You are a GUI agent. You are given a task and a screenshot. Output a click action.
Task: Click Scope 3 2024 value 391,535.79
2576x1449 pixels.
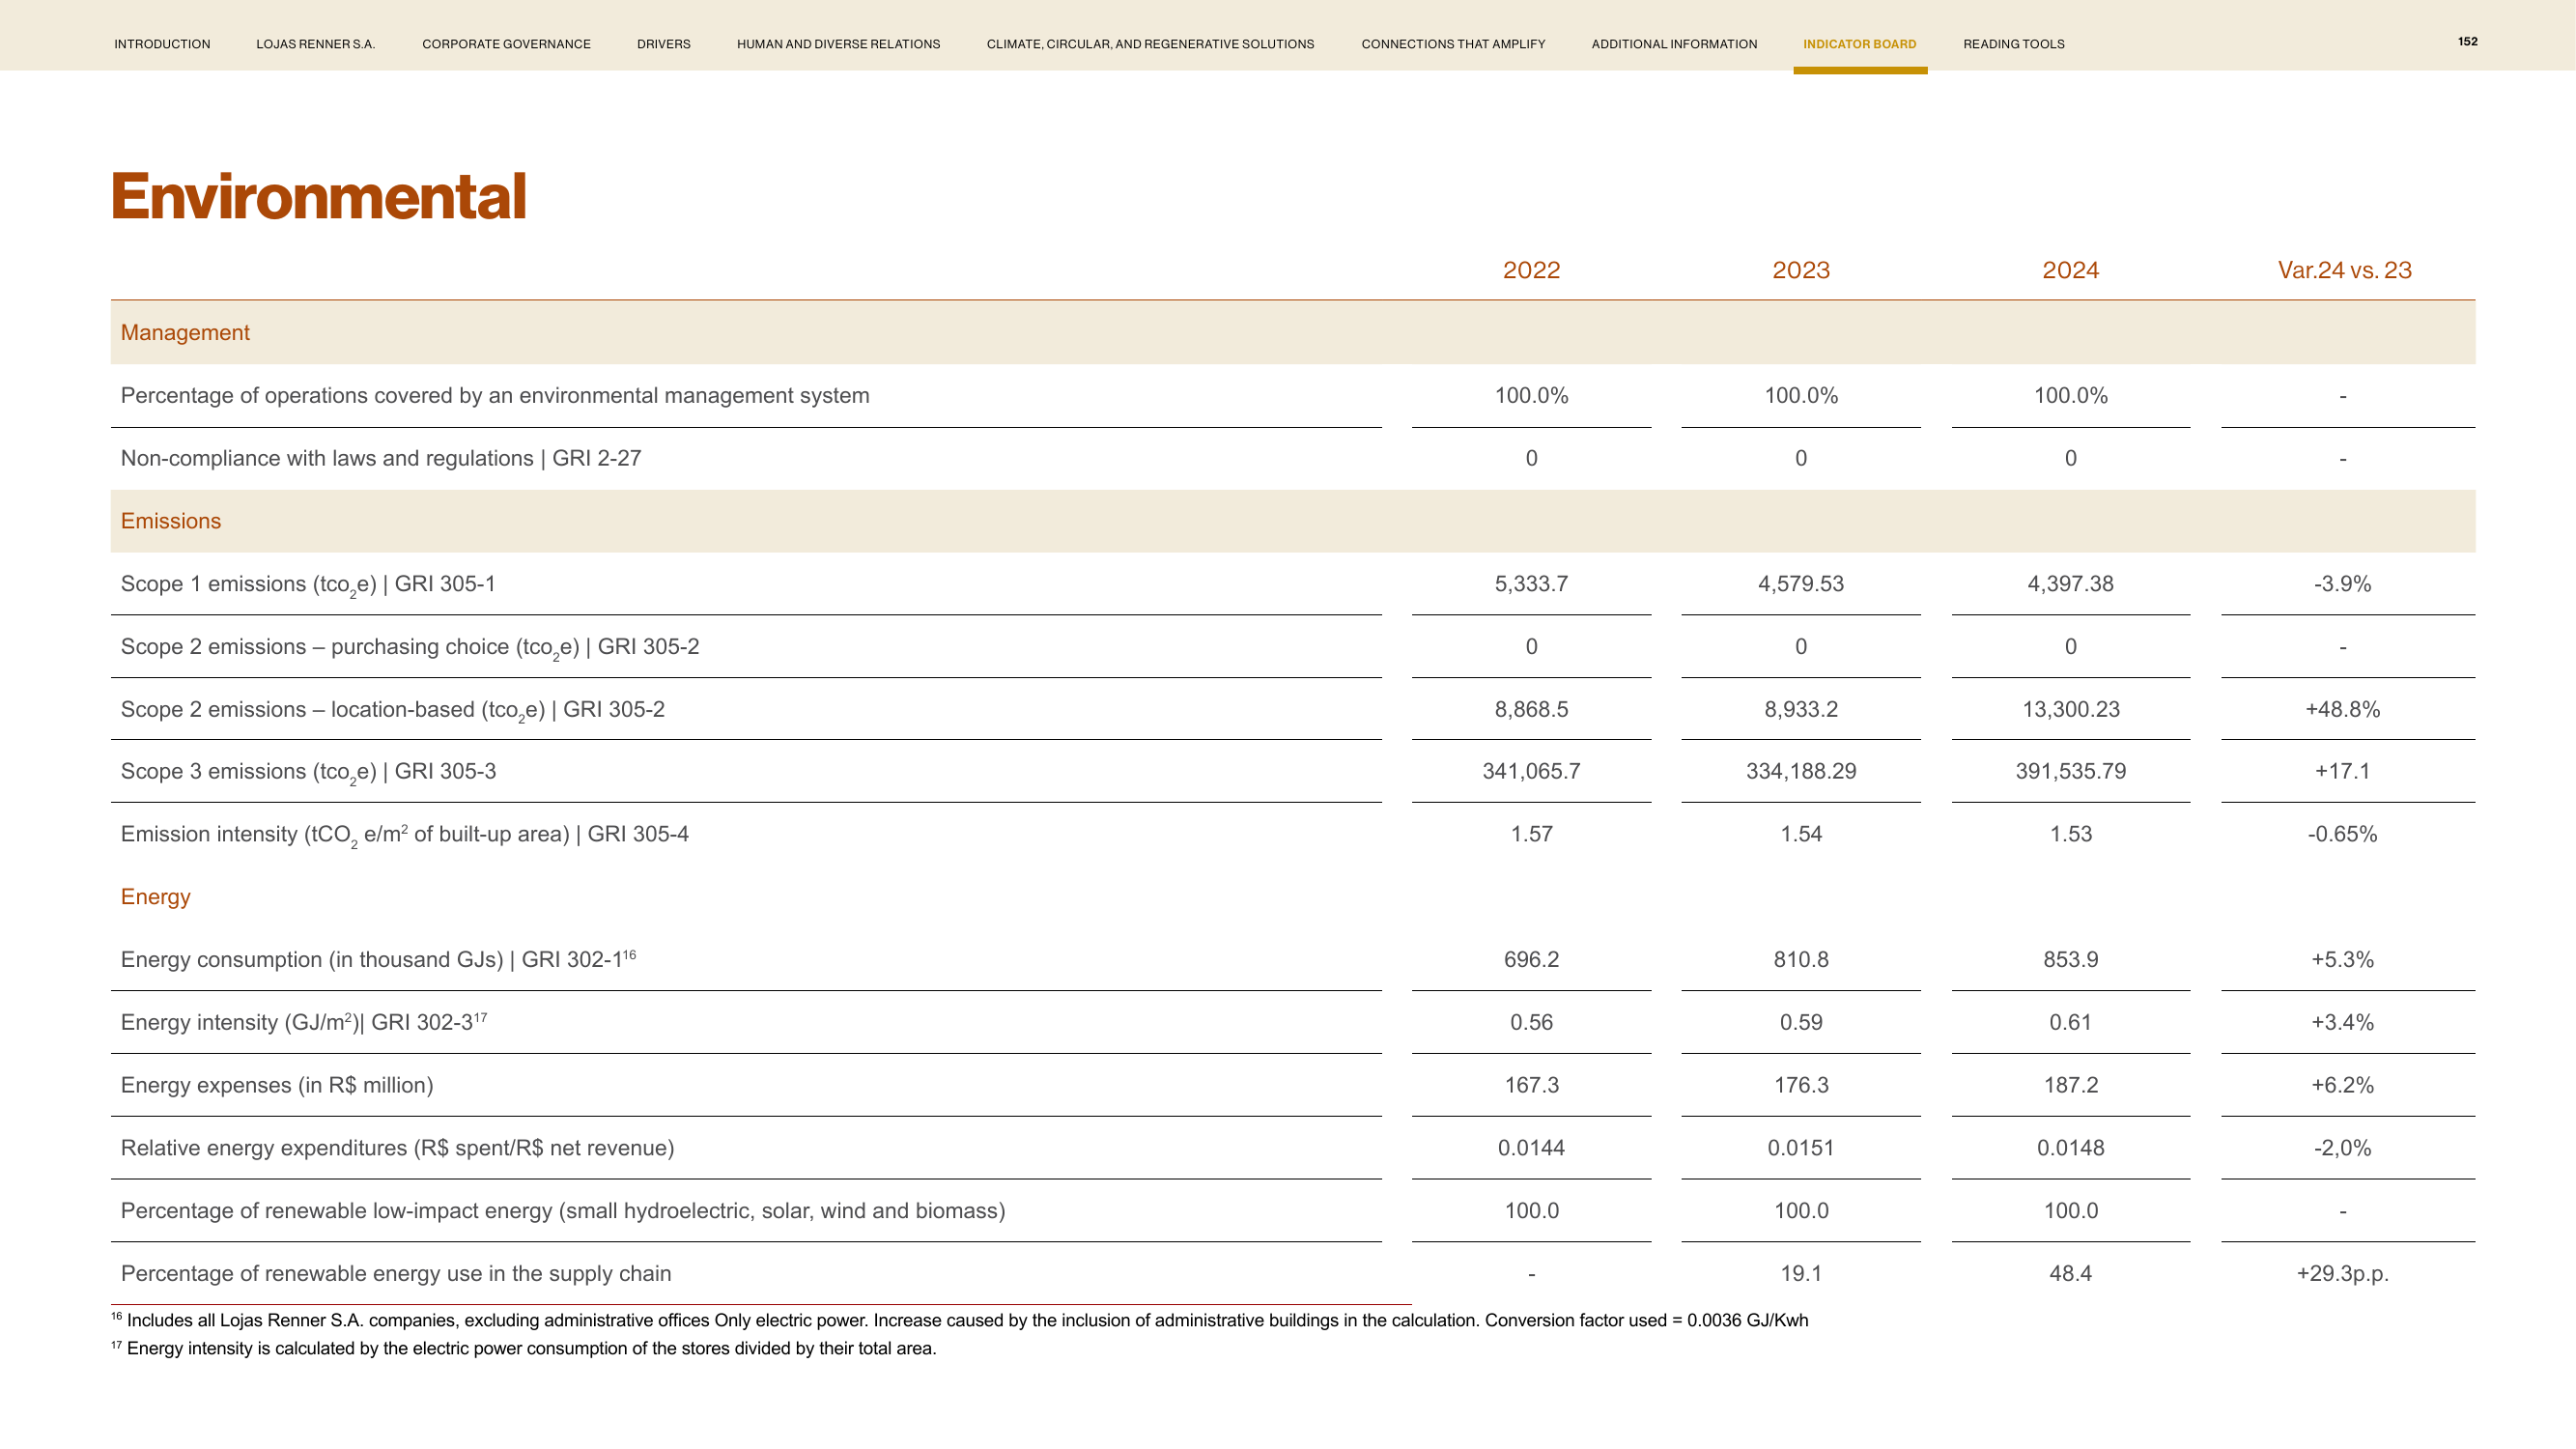[2070, 771]
